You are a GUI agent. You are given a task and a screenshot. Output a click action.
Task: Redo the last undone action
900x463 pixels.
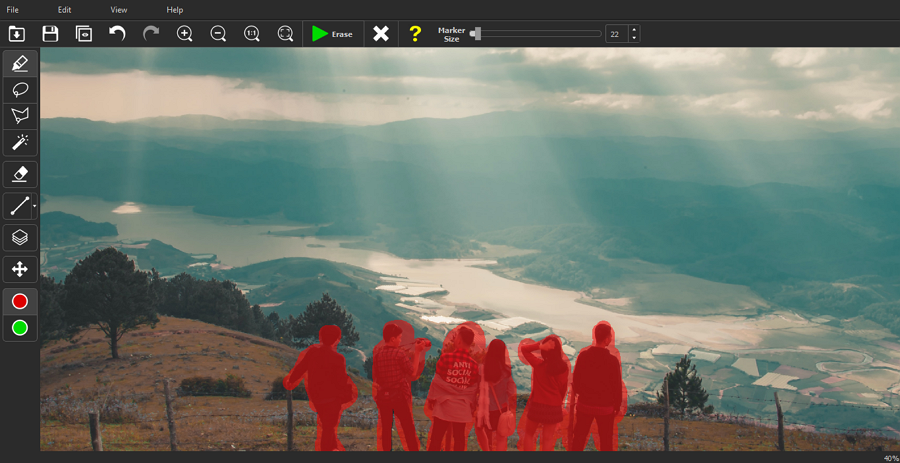(151, 34)
